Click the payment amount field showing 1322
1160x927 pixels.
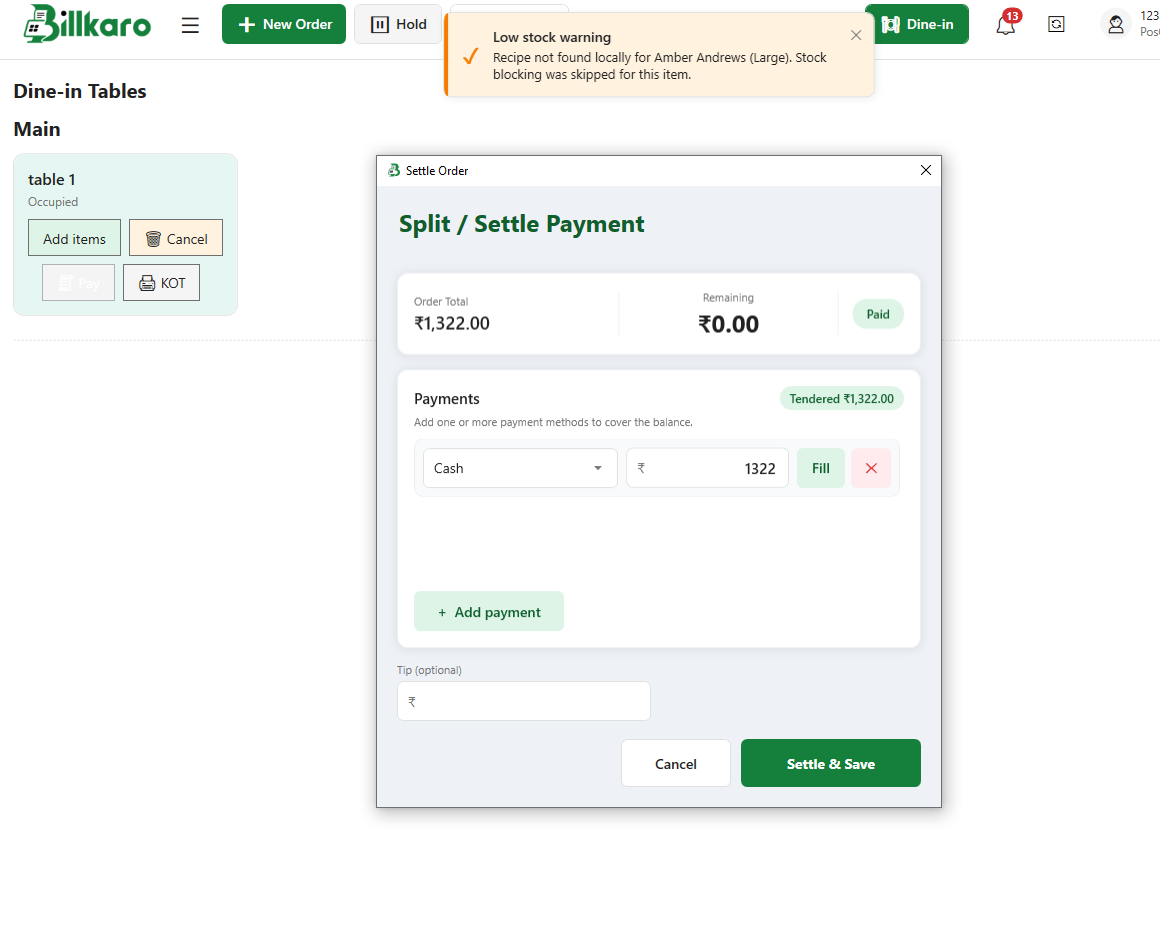[x=707, y=468]
